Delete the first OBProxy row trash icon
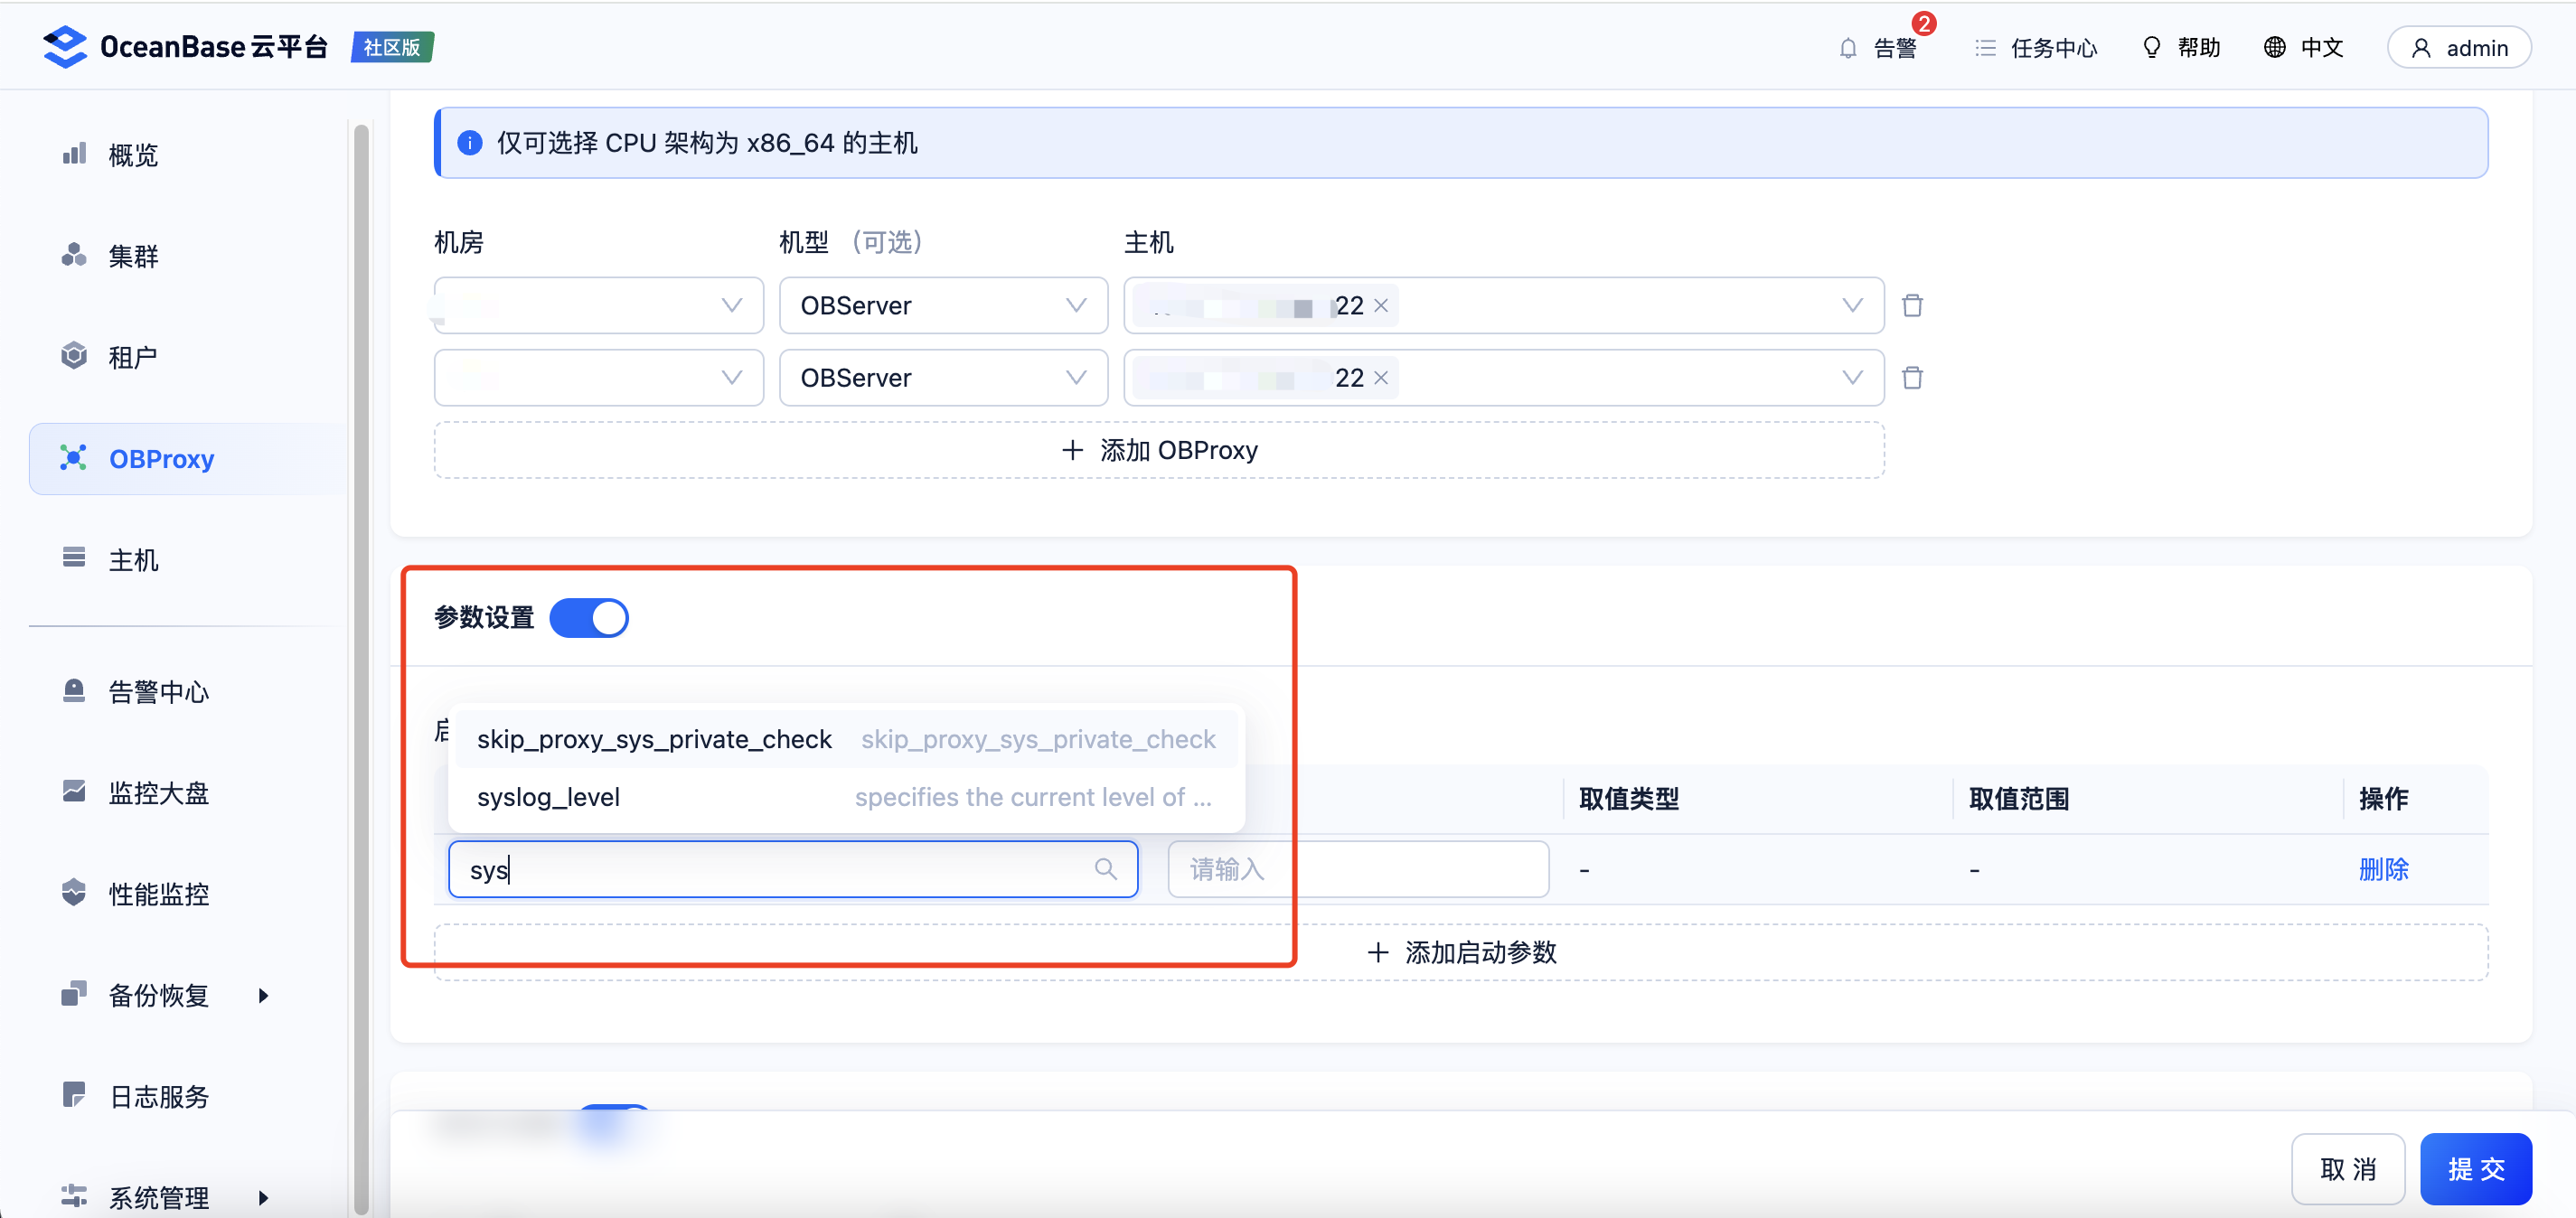 click(x=1912, y=306)
